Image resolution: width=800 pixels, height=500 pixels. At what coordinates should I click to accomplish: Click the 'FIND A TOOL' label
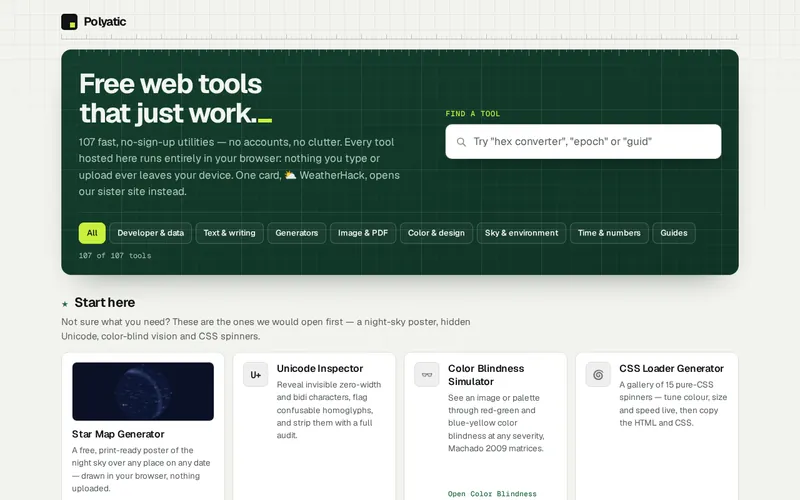[472, 114]
